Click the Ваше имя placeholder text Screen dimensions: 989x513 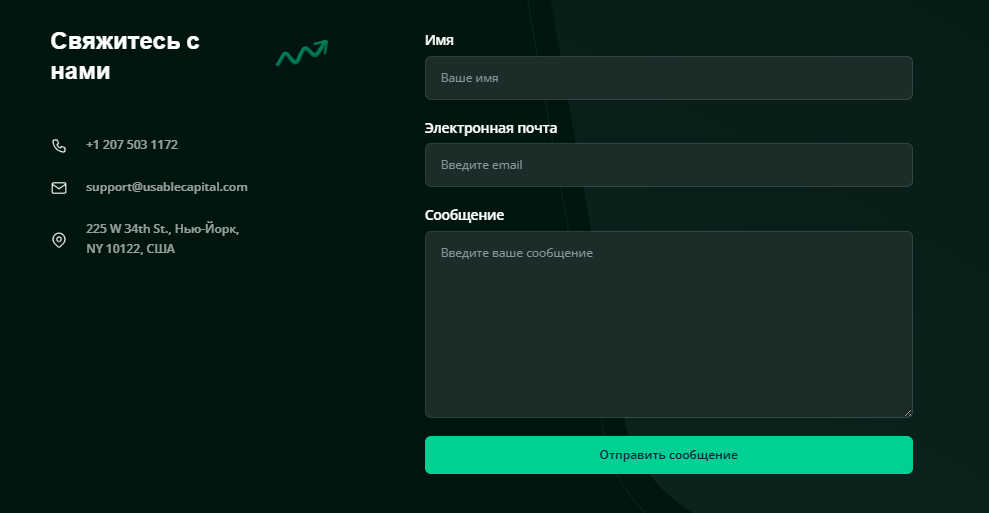[470, 78]
